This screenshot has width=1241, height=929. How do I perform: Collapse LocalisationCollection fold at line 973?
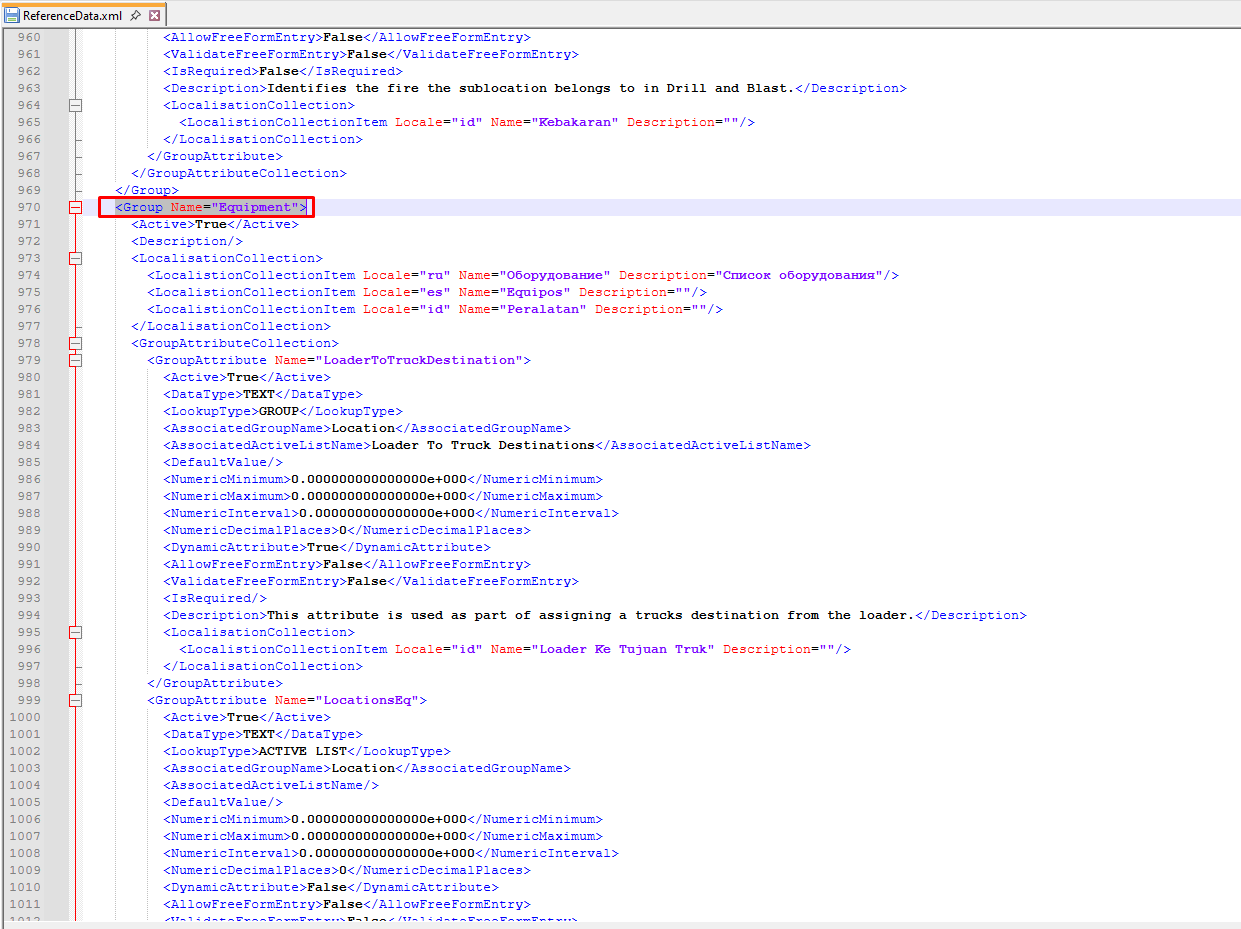(x=75, y=258)
